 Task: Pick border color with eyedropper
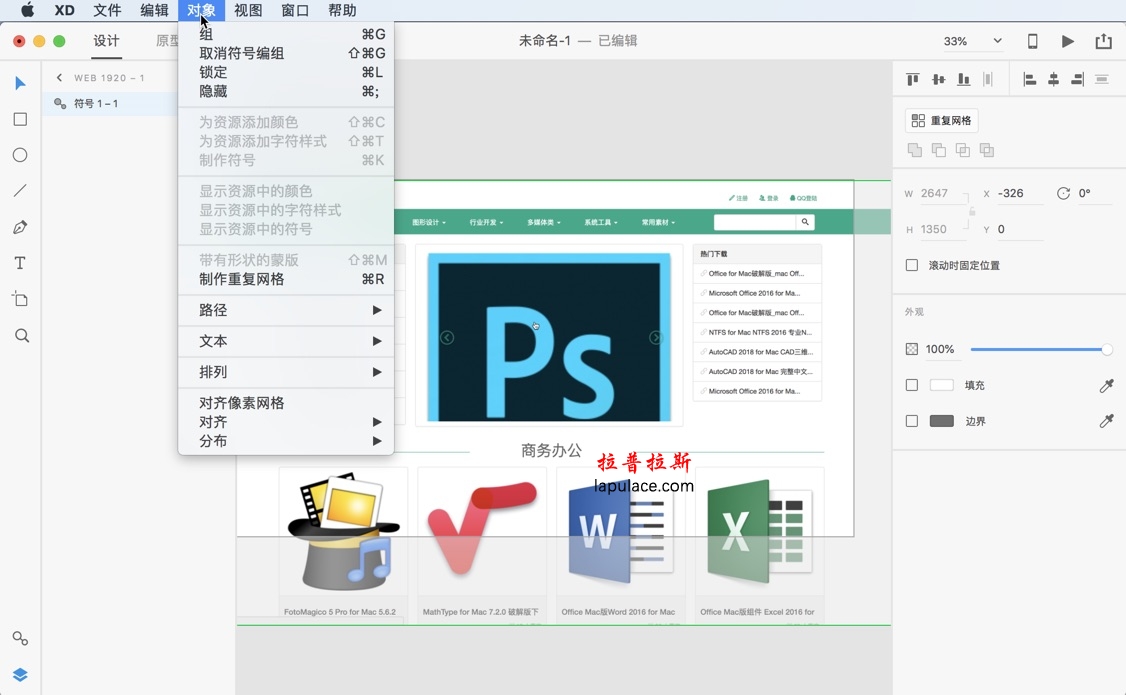1106,421
